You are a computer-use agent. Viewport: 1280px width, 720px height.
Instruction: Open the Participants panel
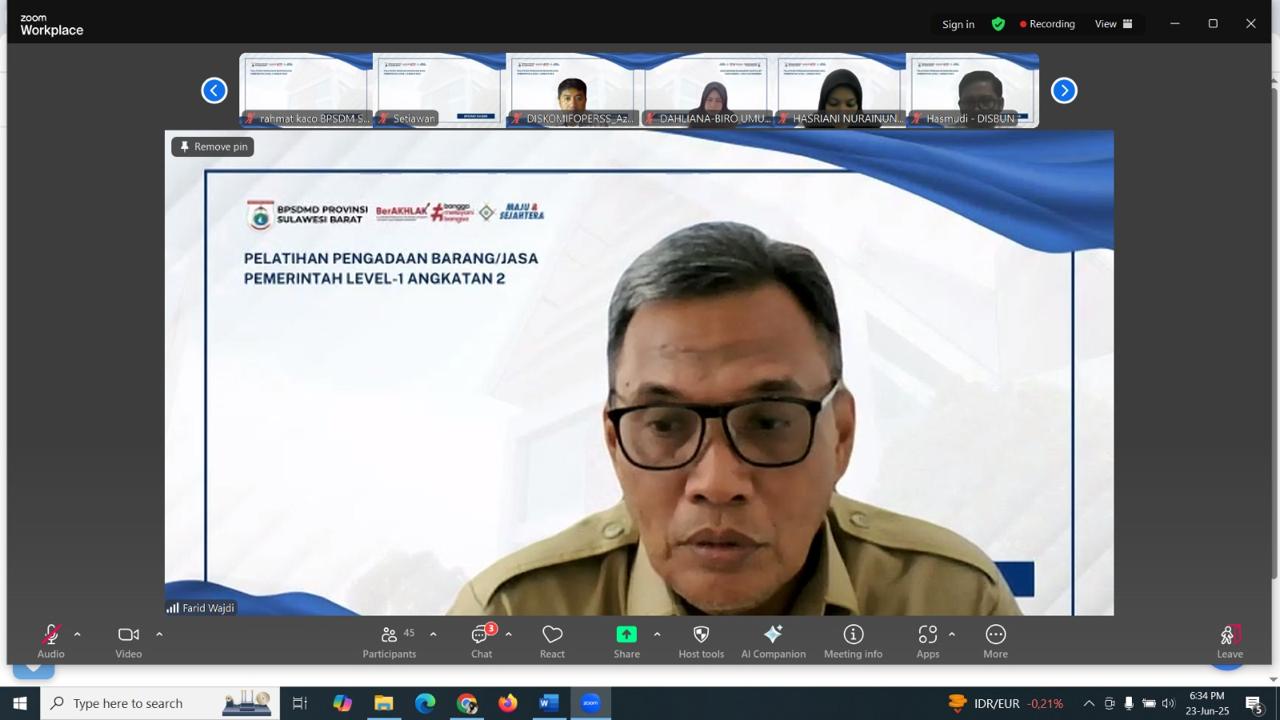pos(389,641)
